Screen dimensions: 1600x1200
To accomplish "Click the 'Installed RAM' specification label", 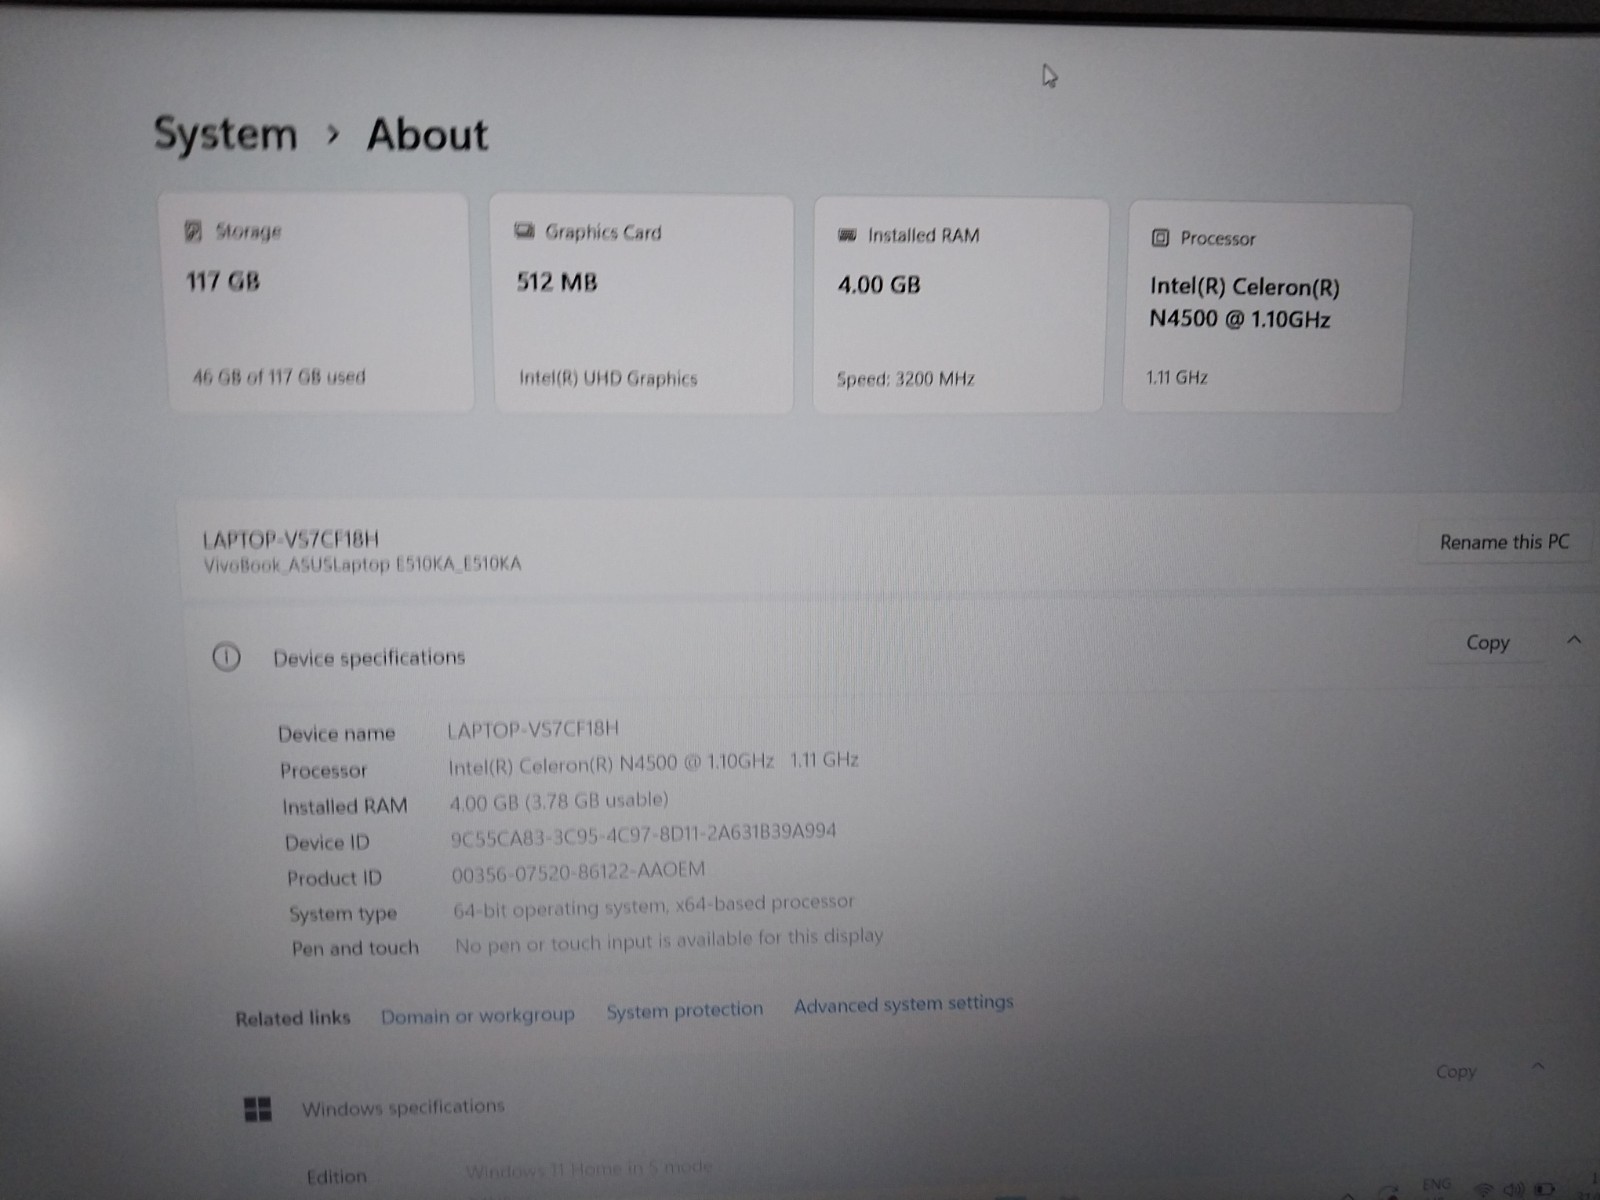I will (x=344, y=806).
